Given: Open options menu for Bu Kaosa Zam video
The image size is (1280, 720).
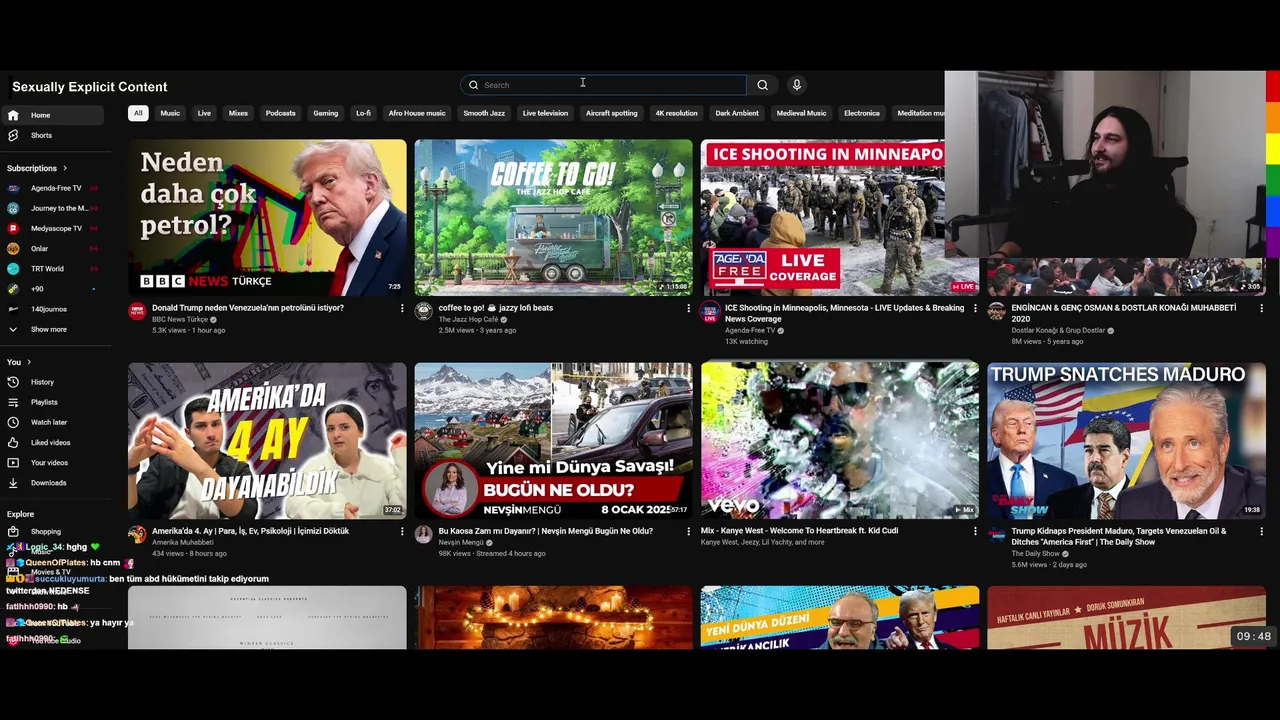Looking at the screenshot, I should [x=688, y=531].
